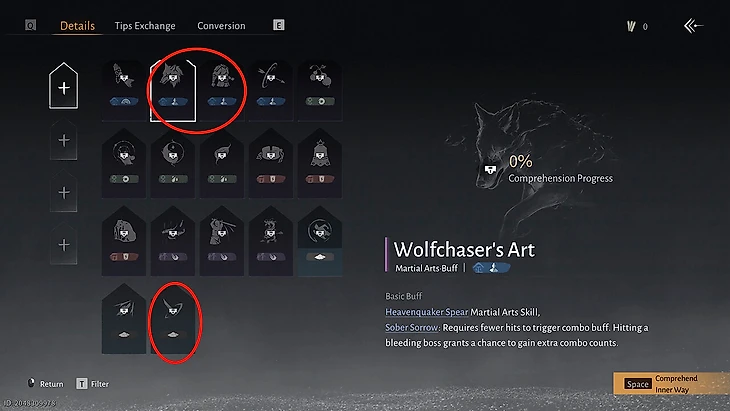Viewport: 730px width, 411px height.
Task: Switch to the Details tab
Action: 77,26
